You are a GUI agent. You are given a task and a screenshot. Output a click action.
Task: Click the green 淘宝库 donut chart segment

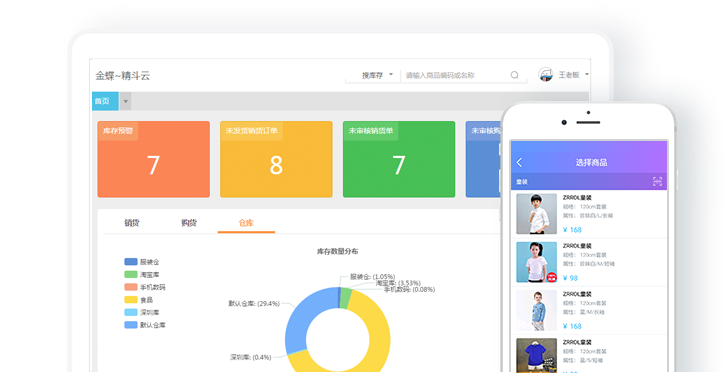coord(345,298)
